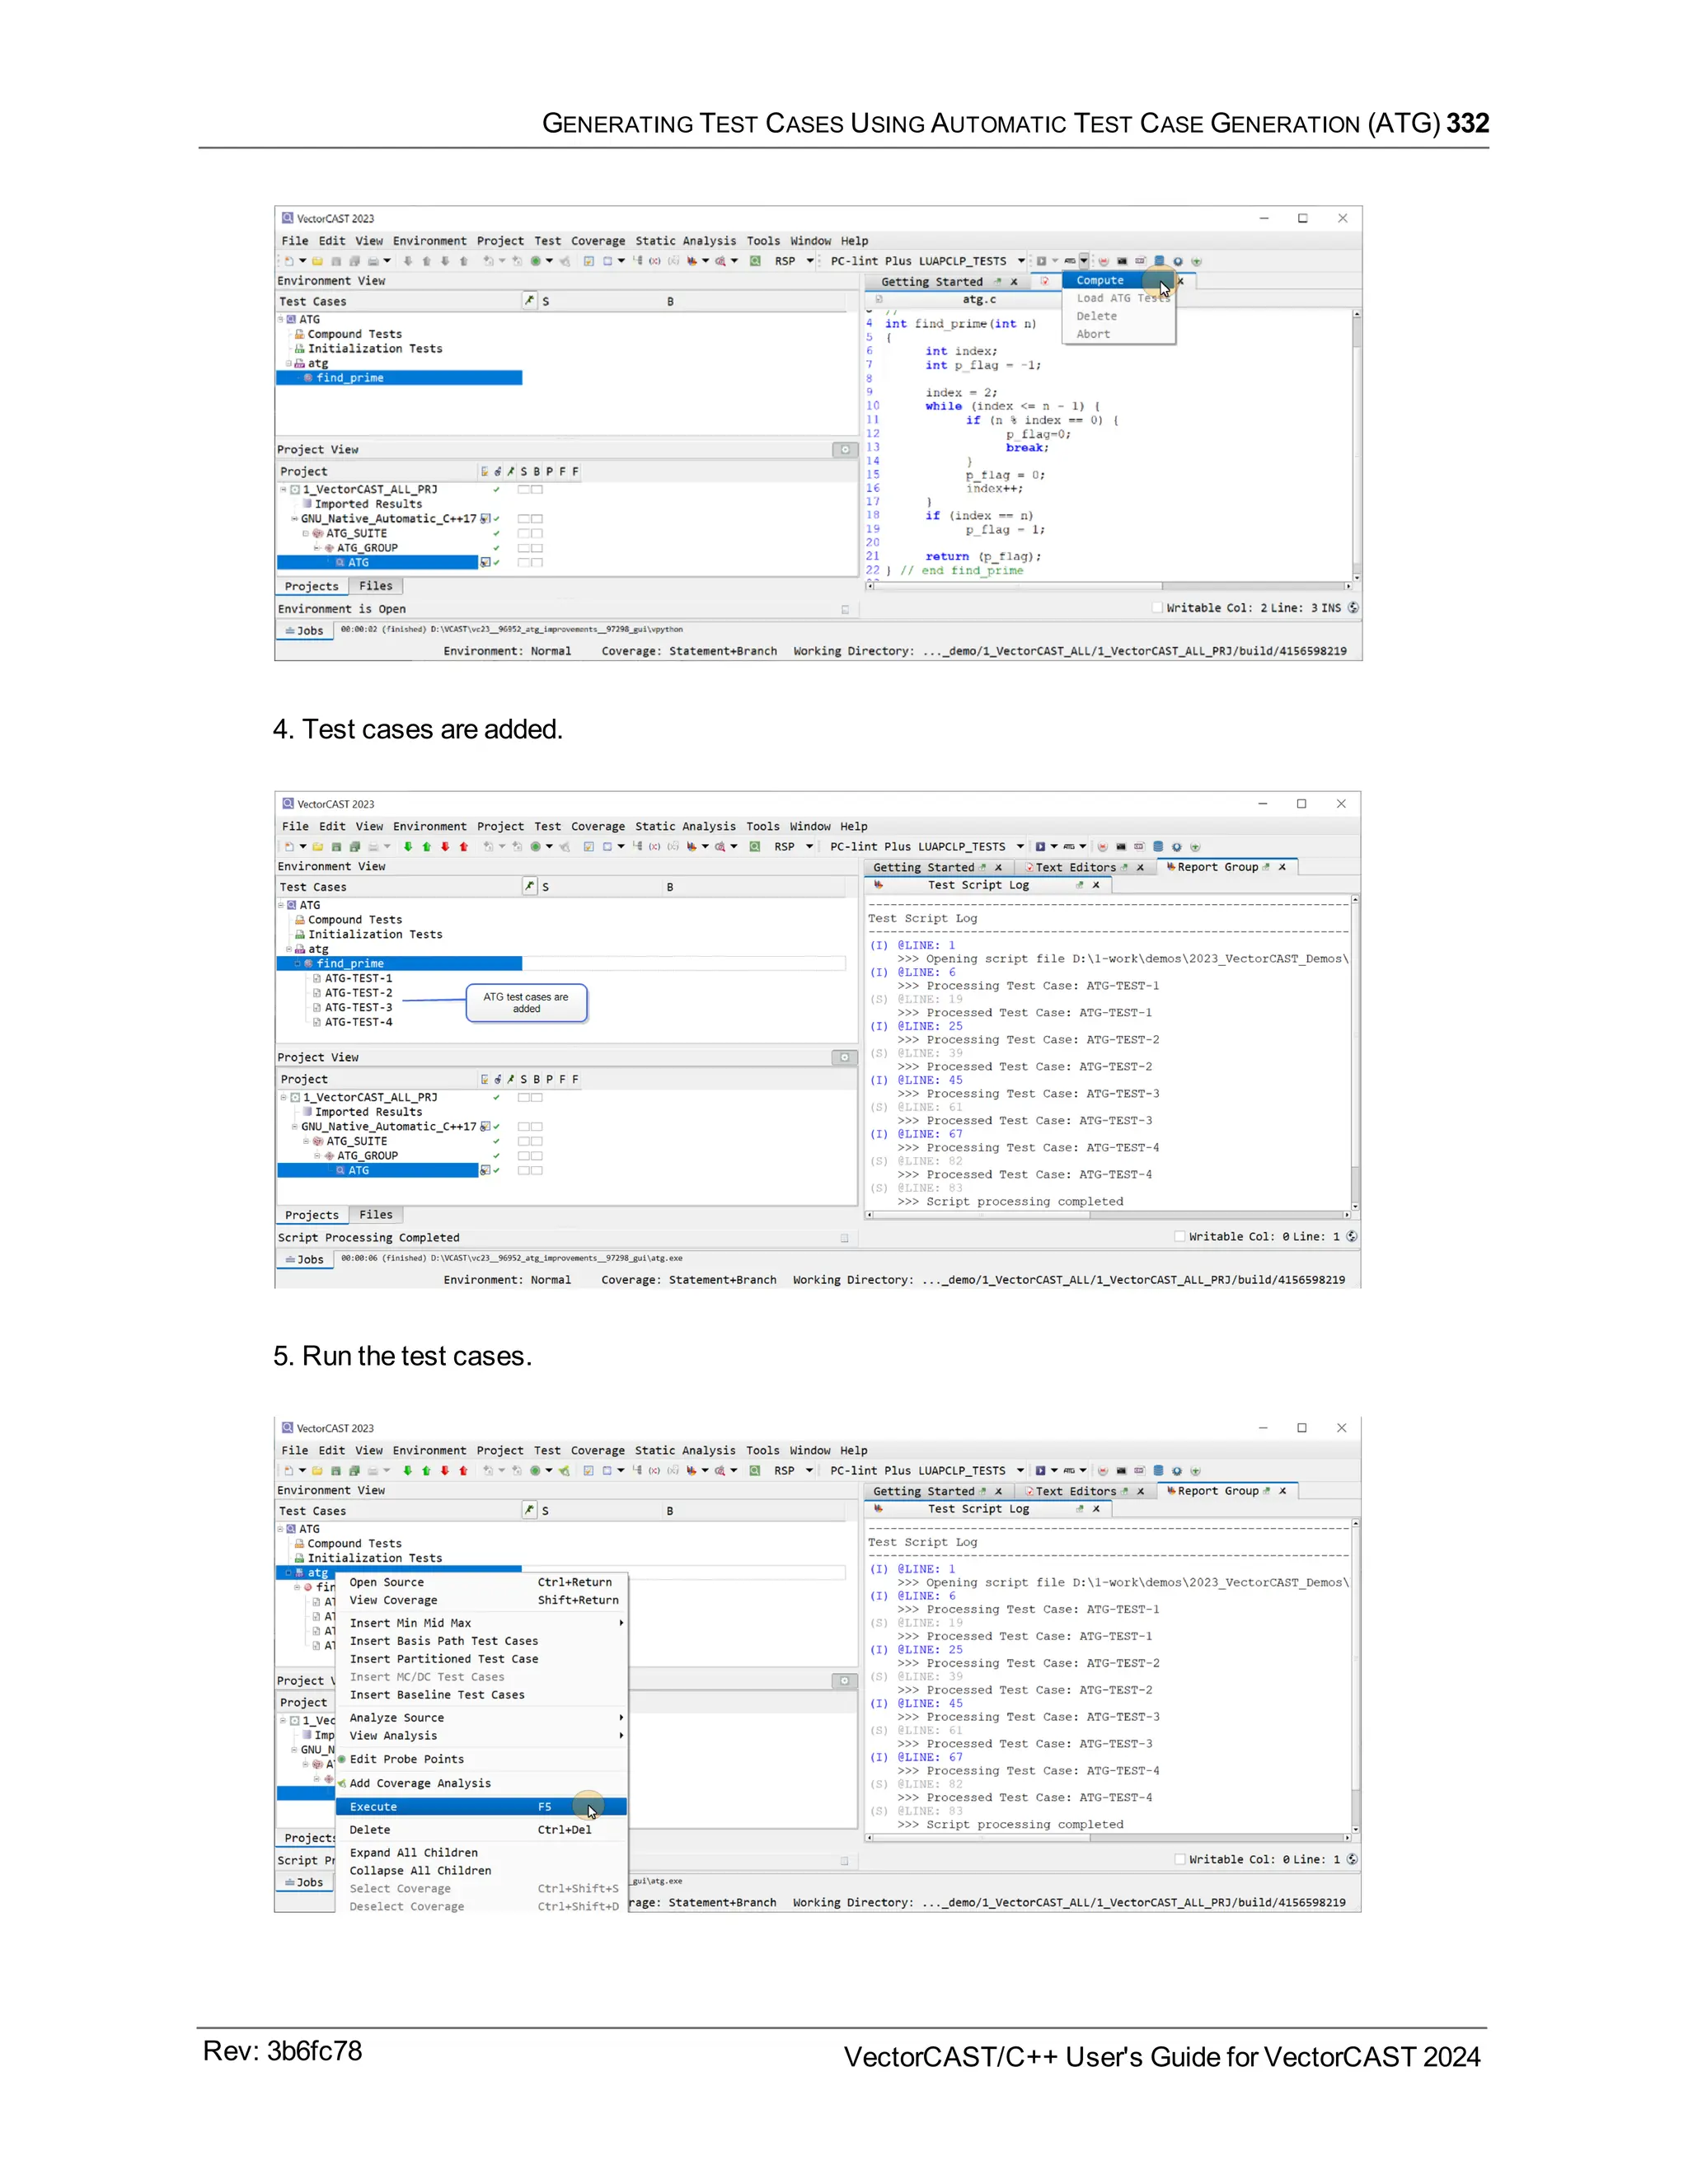Toggle pin button beside Test Cases in atg.c window

pos(530,300)
